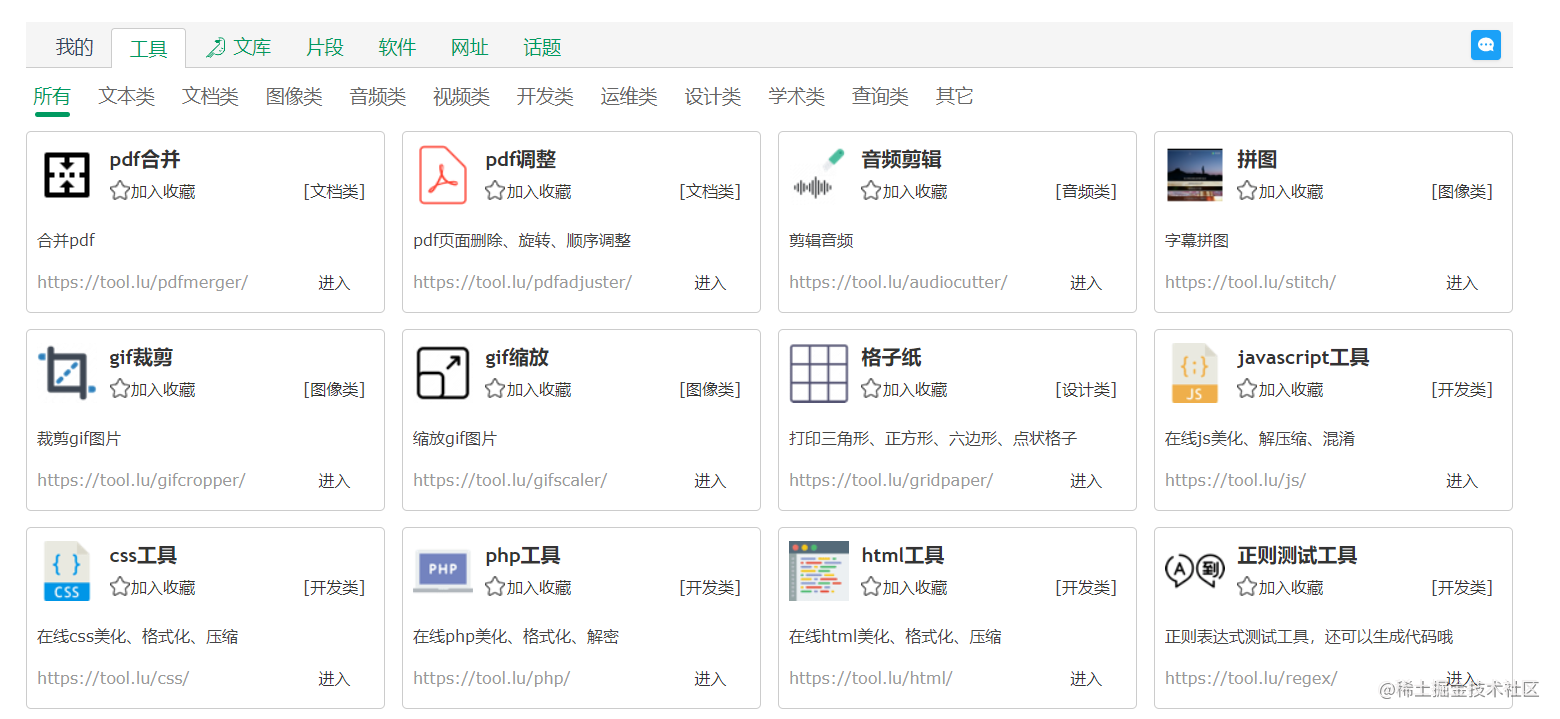
Task: Click the 格子纸 grid icon
Action: (819, 372)
